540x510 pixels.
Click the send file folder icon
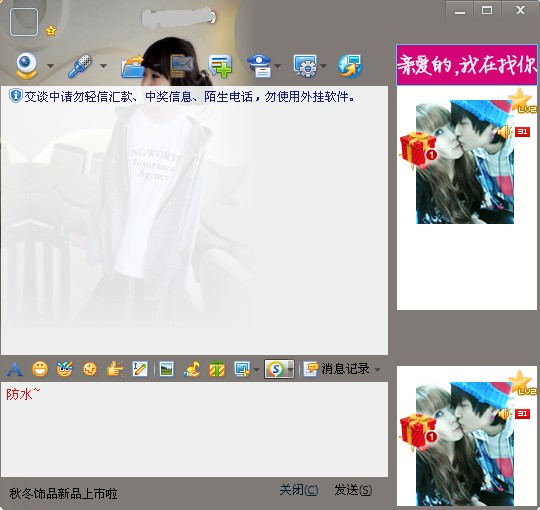(133, 66)
